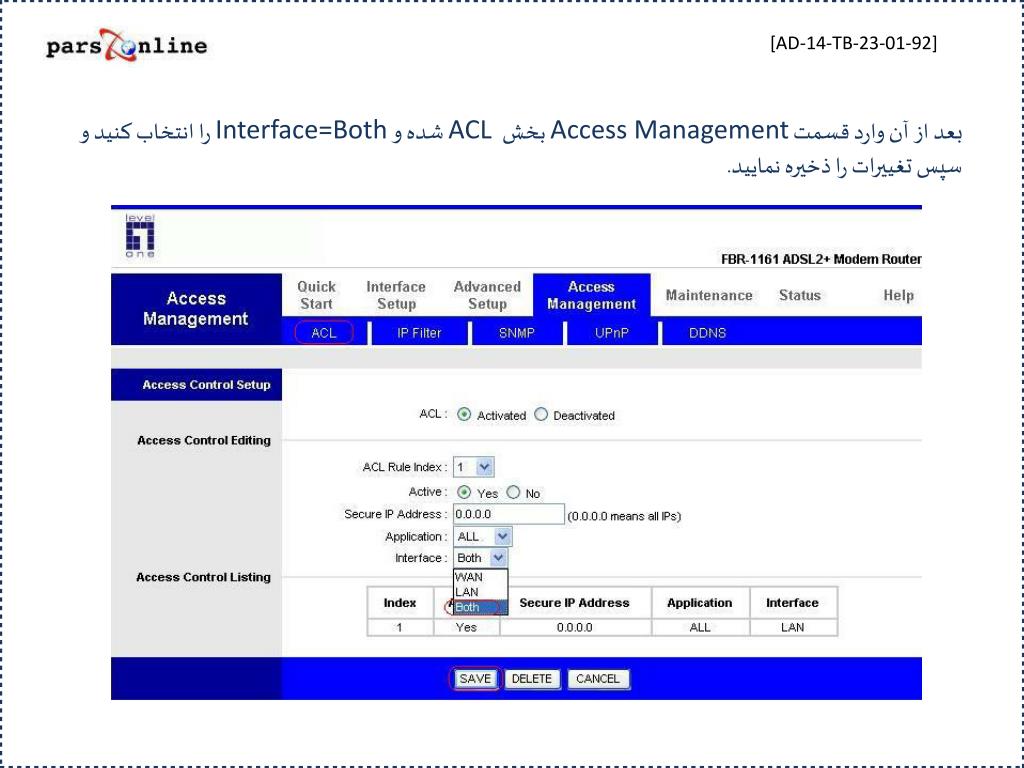
Task: Click the '(0.0.0.0 means all IPs)' note
Action: point(624,516)
